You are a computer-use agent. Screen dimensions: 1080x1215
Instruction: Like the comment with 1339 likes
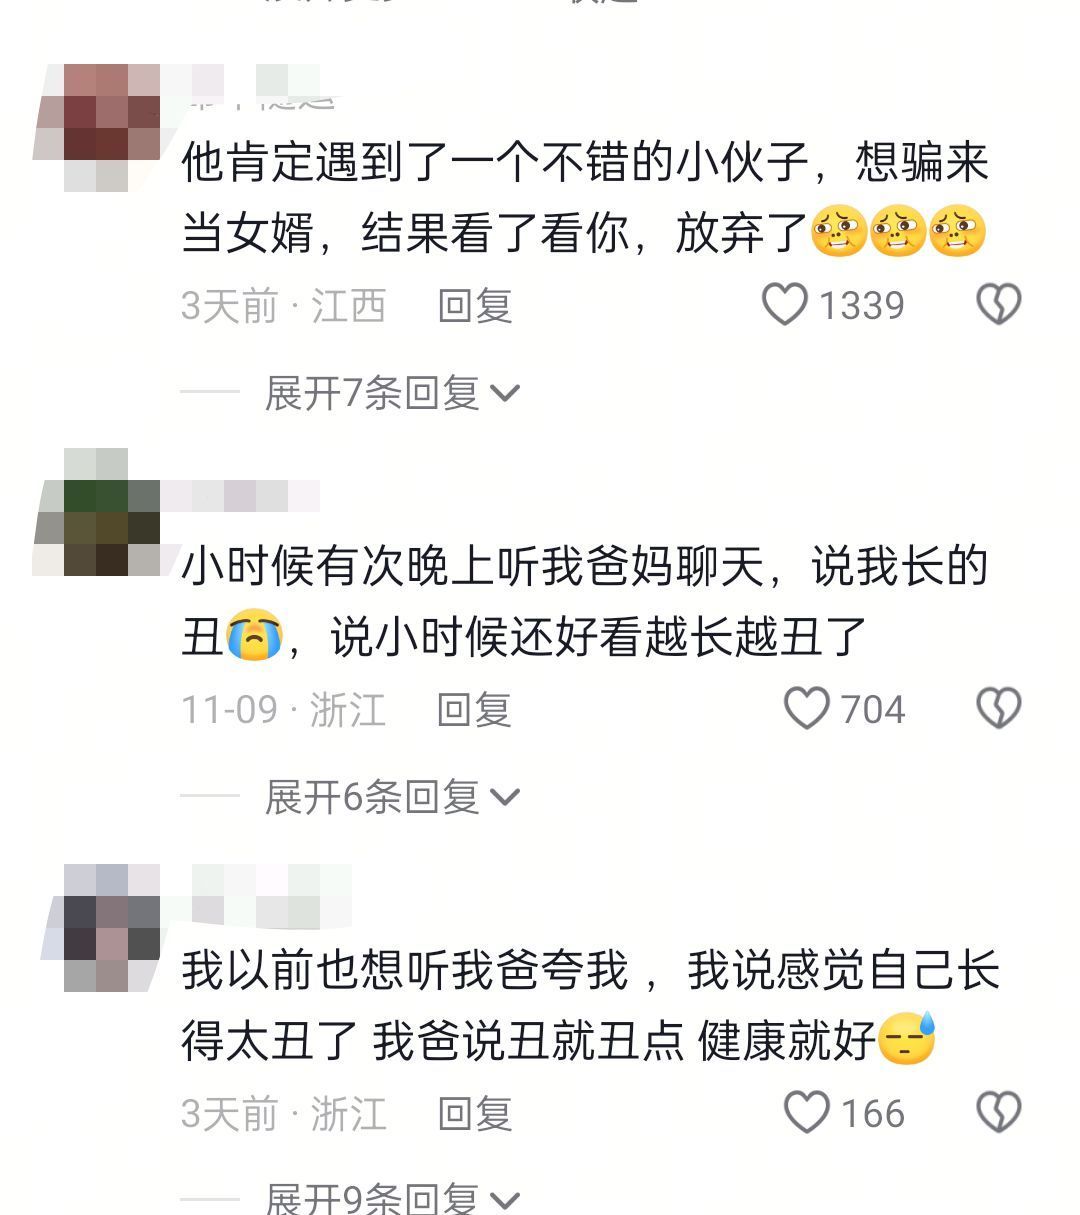click(785, 305)
